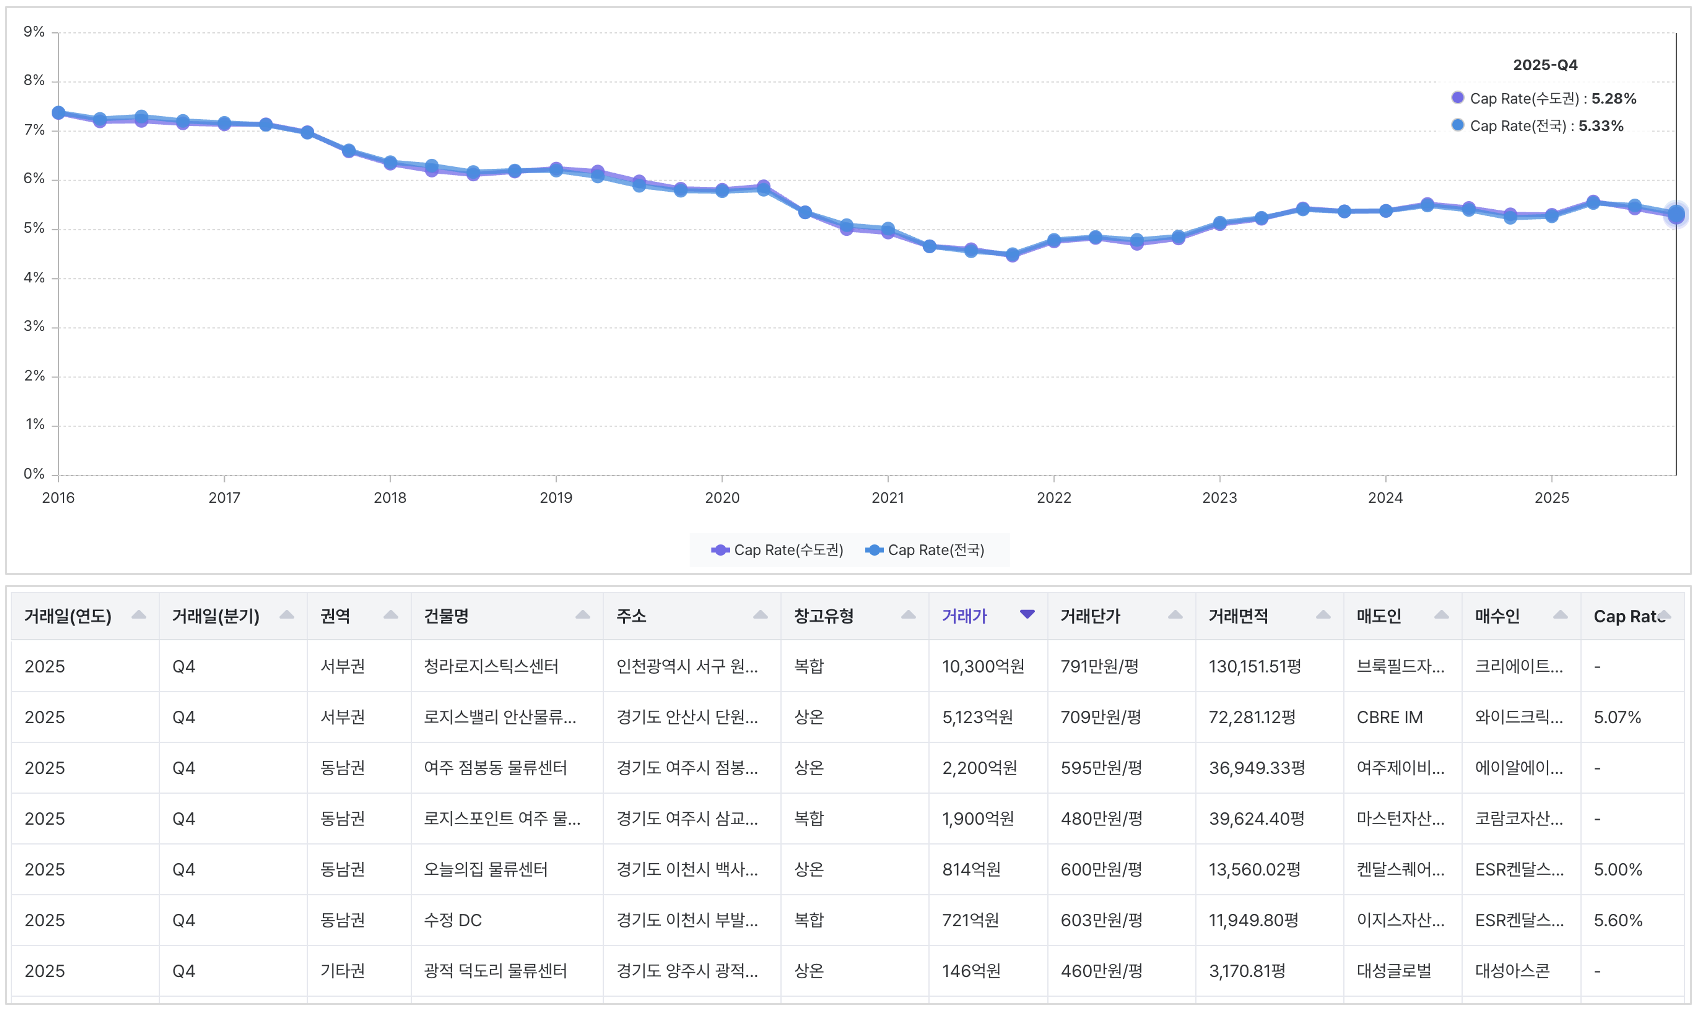Image resolution: width=1700 pixels, height=1014 pixels.
Task: Toggle active 거래가 descending sort arrow
Action: pyautogui.click(x=1027, y=614)
